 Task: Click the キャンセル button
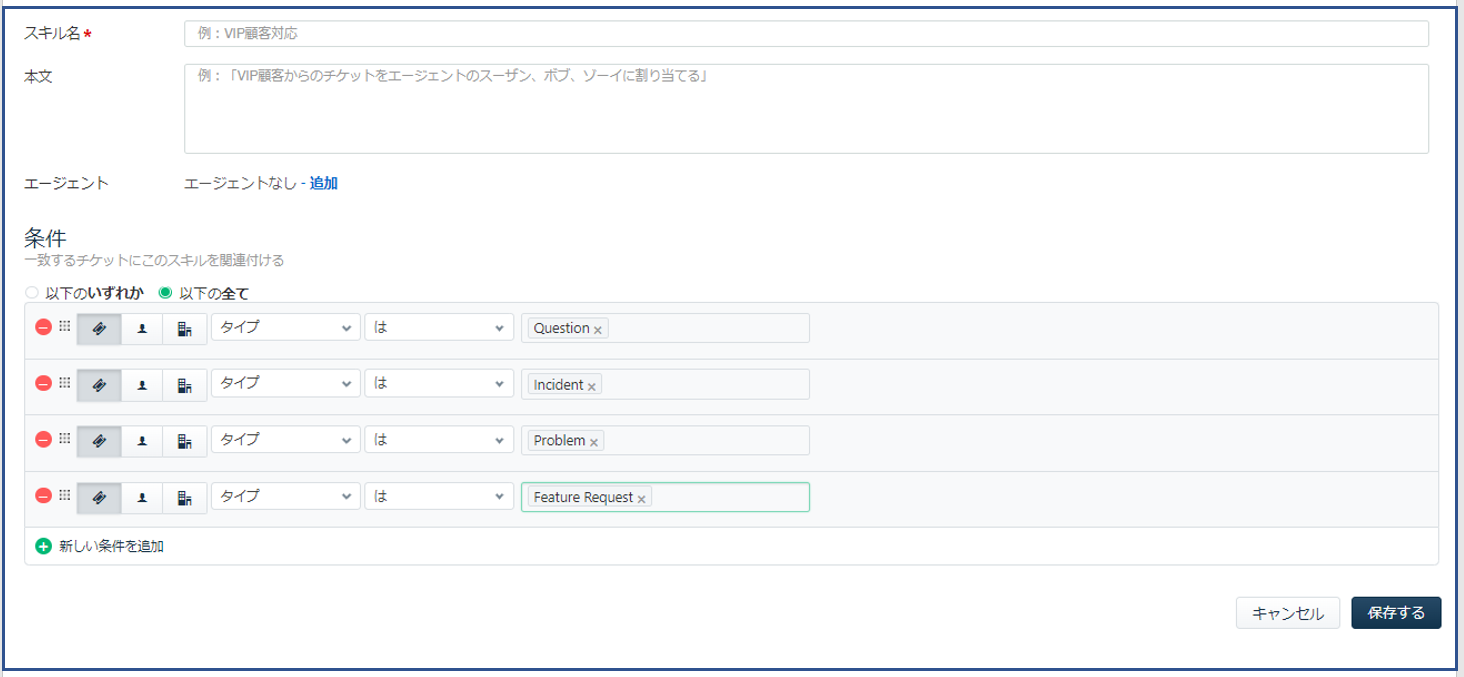(1288, 613)
